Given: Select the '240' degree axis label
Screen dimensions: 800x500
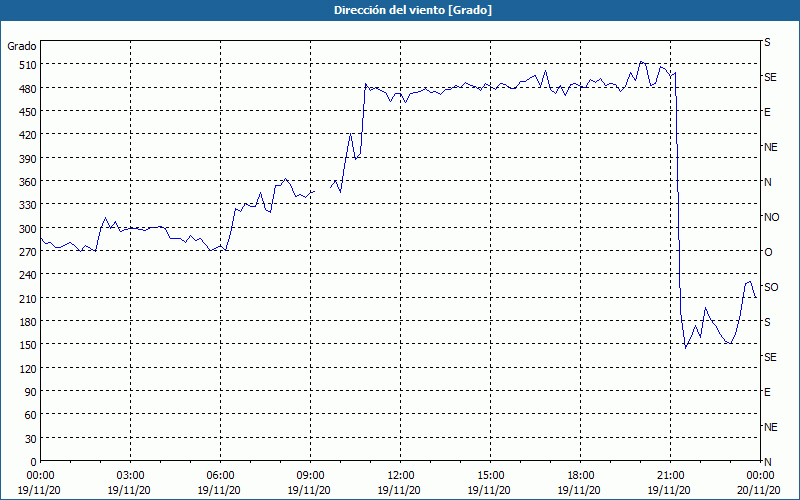Looking at the screenshot, I should [28, 275].
